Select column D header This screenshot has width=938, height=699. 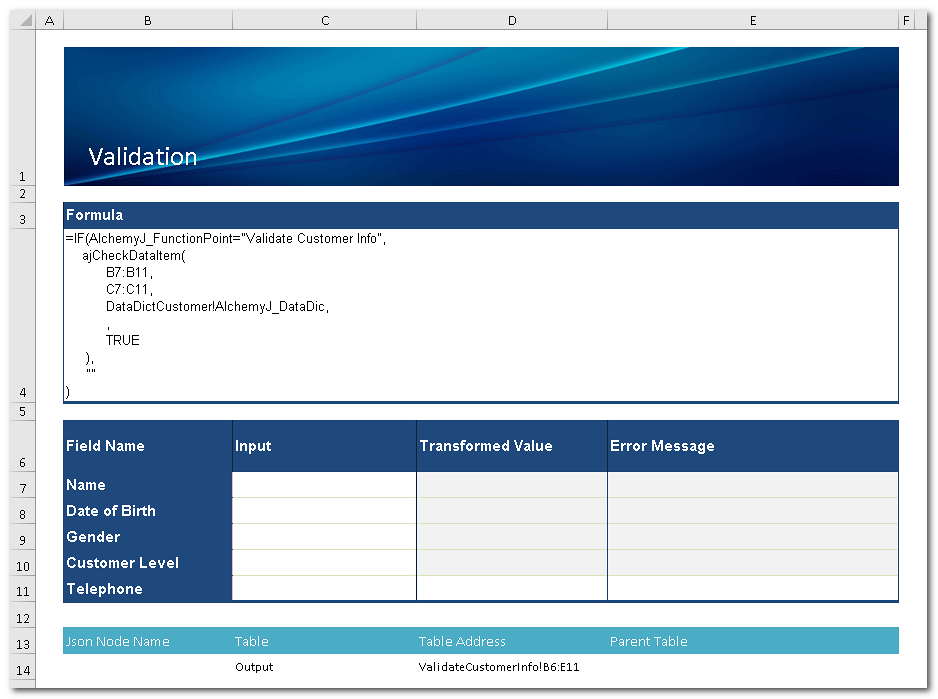coord(512,20)
